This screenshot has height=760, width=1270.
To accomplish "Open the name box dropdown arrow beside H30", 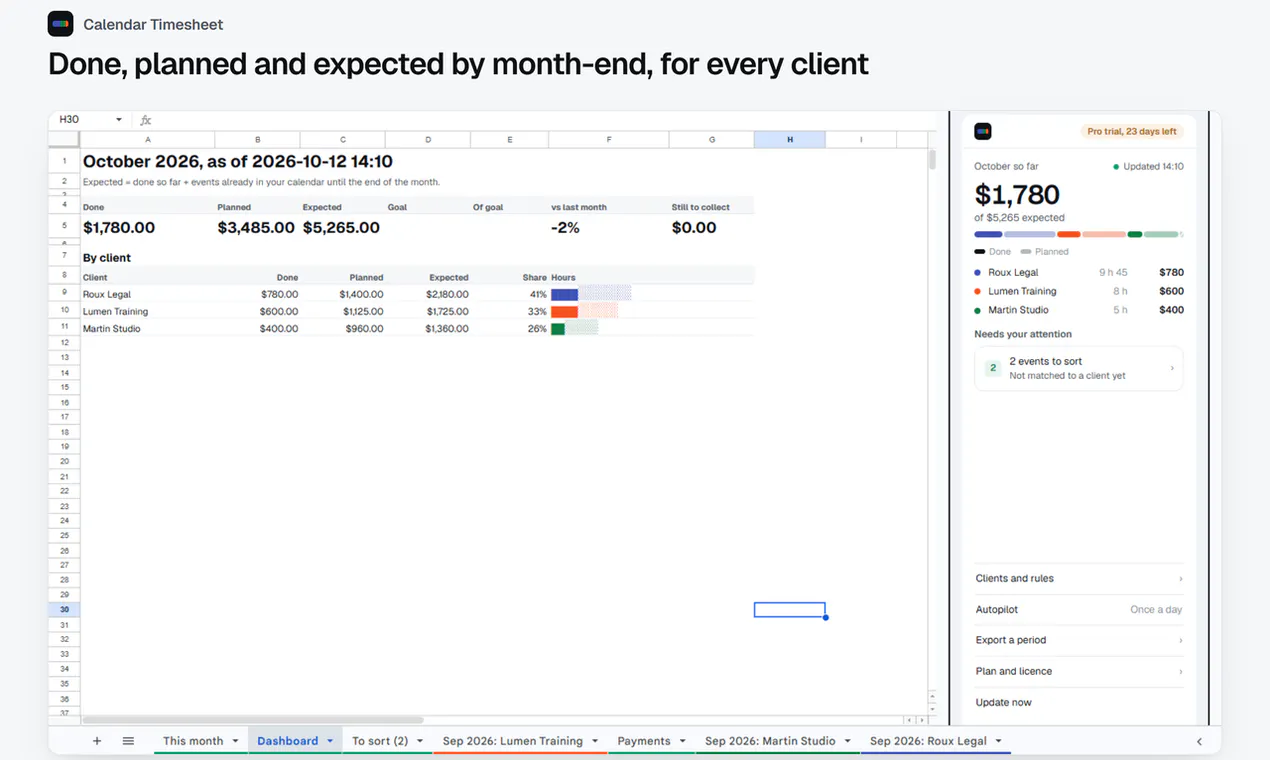I will (x=119, y=120).
